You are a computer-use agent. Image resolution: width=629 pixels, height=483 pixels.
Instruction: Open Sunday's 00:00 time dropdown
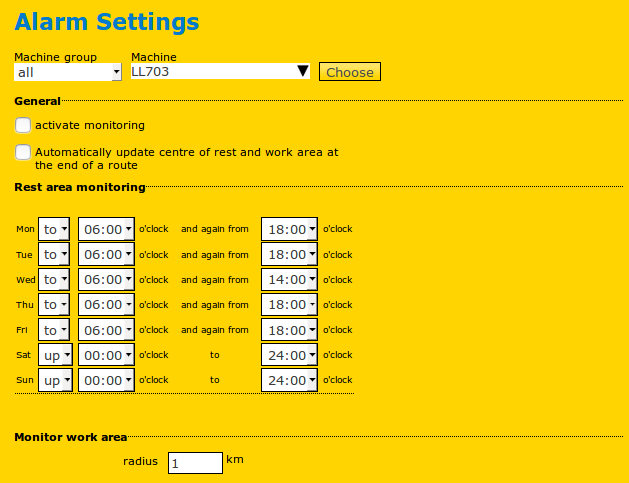pos(106,380)
